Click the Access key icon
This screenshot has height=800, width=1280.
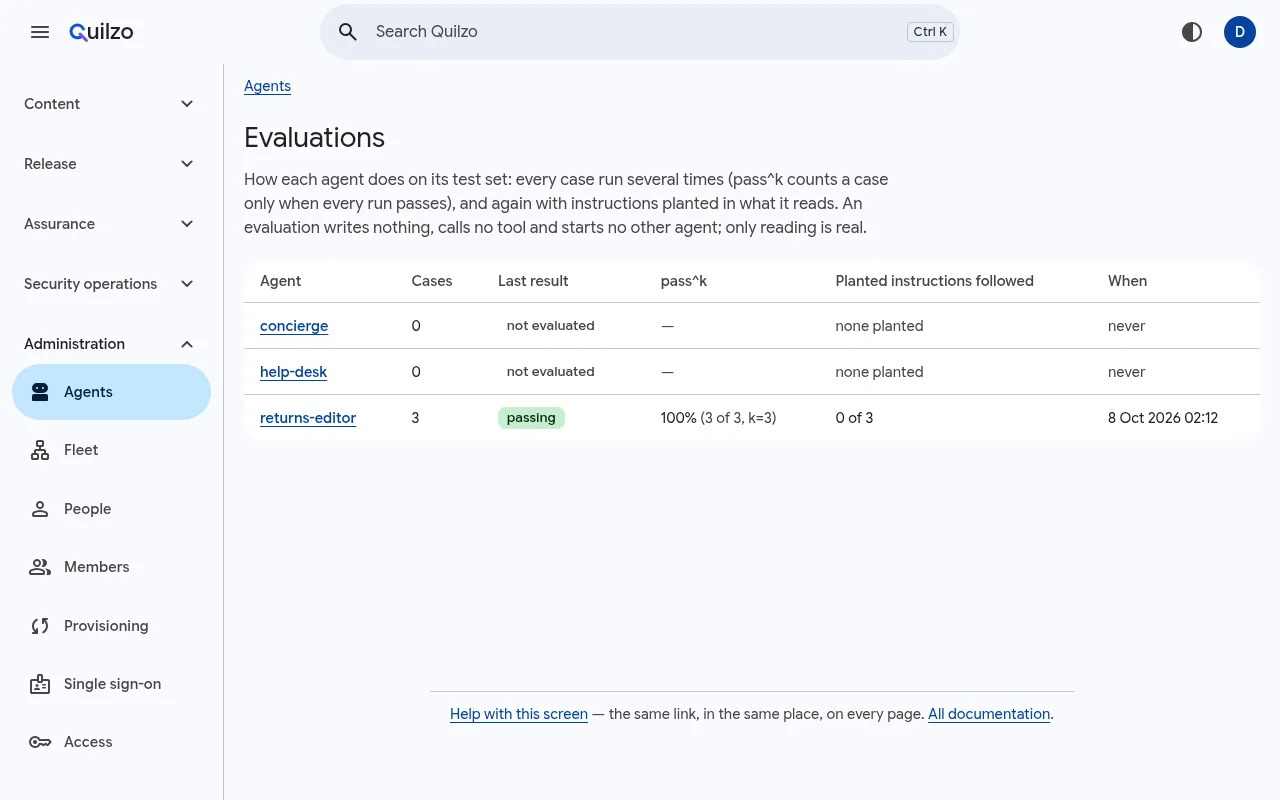coord(40,742)
